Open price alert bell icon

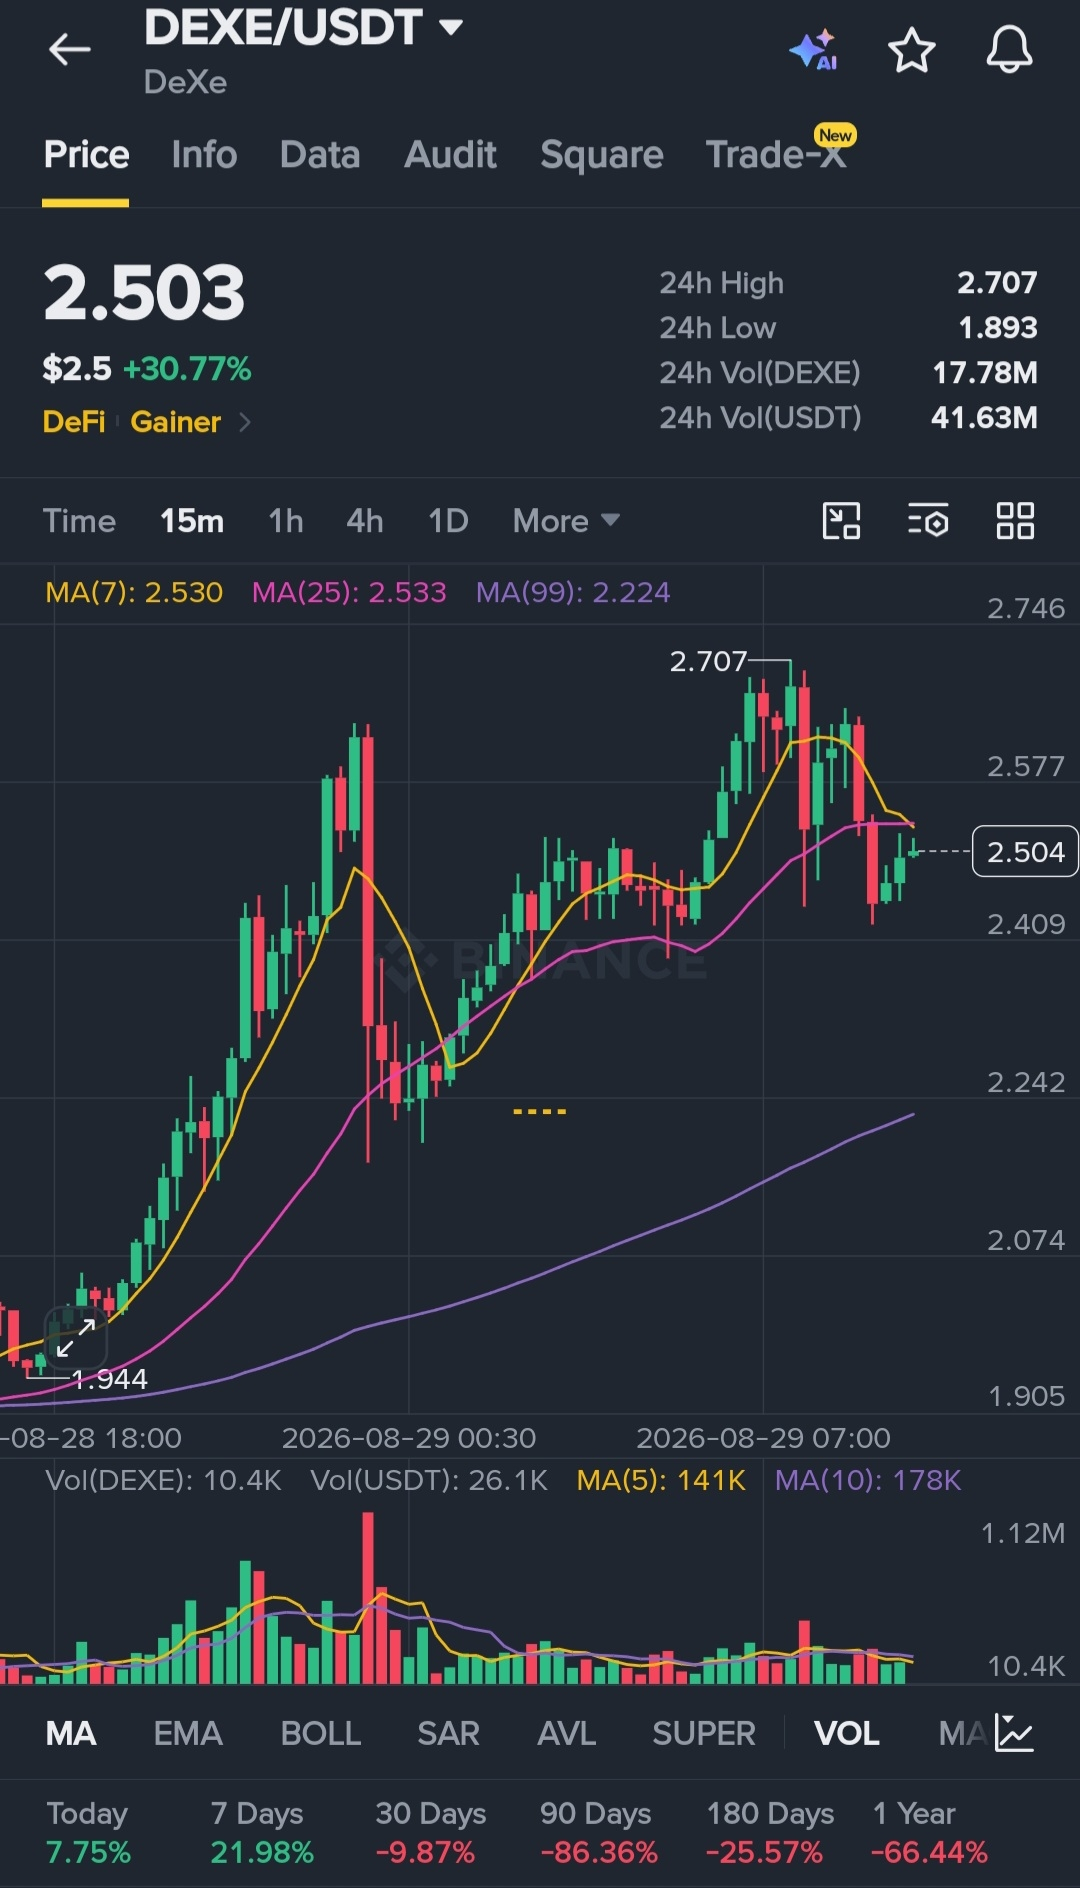(x=1009, y=49)
